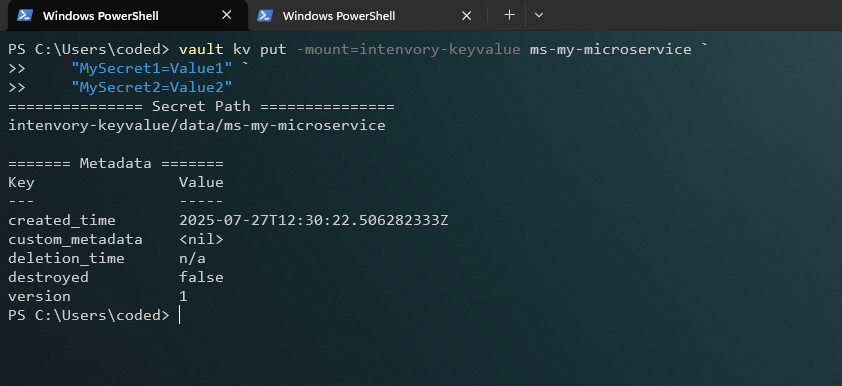
Task: Click PowerShell icon on first tab
Action: (25, 16)
